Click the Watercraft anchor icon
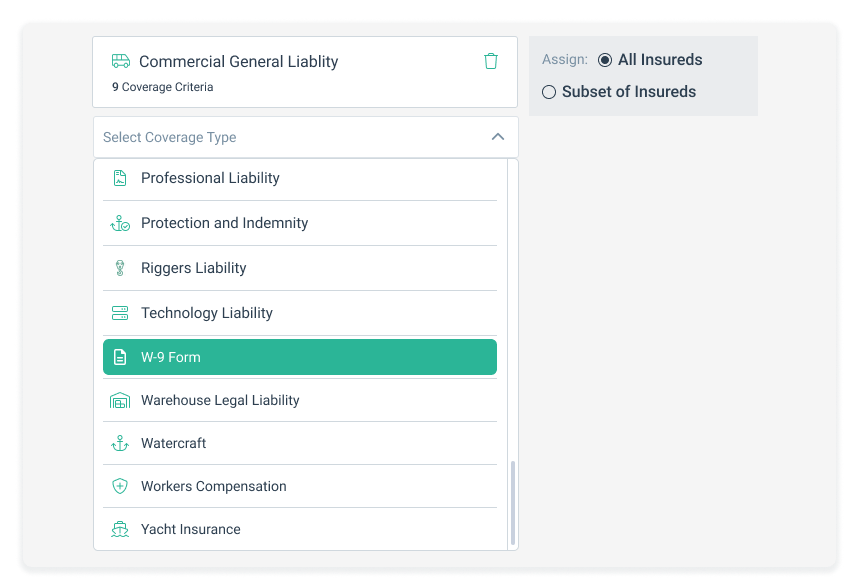 (x=120, y=443)
